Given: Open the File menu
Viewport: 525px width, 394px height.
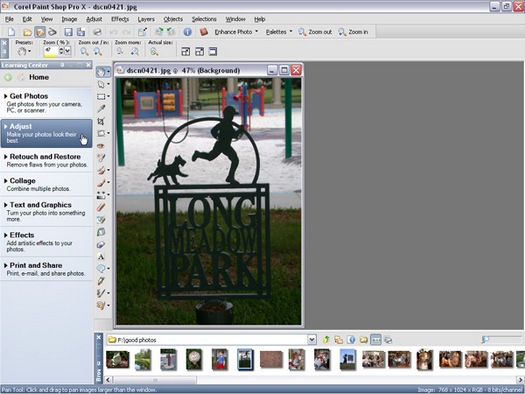Looking at the screenshot, I should pos(9,19).
